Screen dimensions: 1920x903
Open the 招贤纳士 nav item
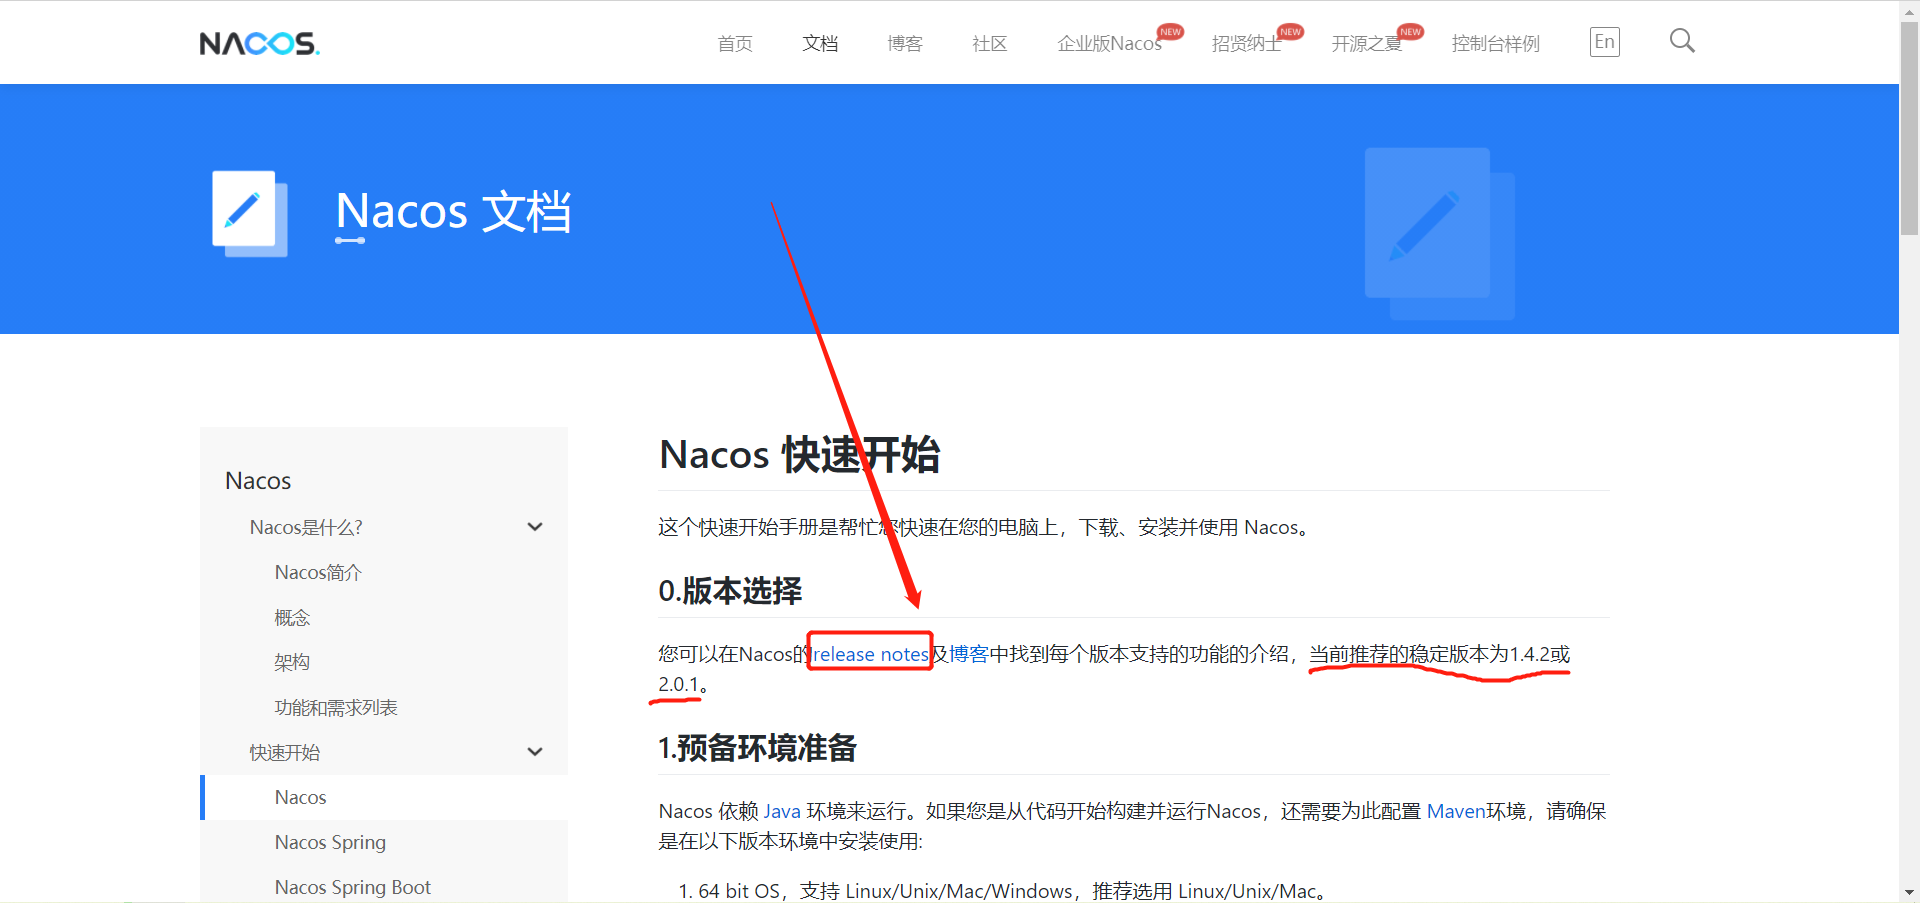tap(1246, 44)
